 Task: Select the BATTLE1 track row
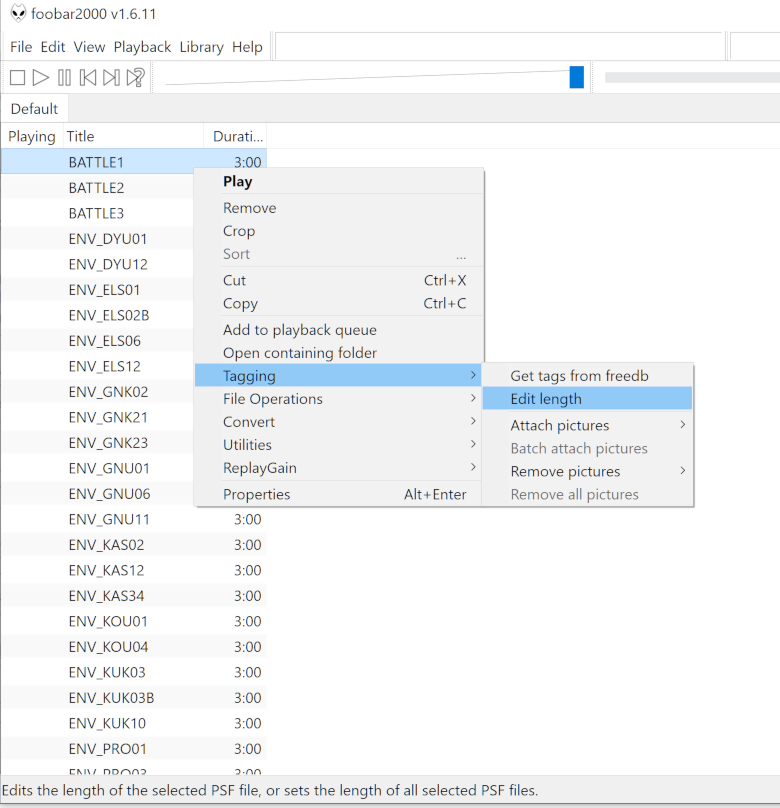134,162
